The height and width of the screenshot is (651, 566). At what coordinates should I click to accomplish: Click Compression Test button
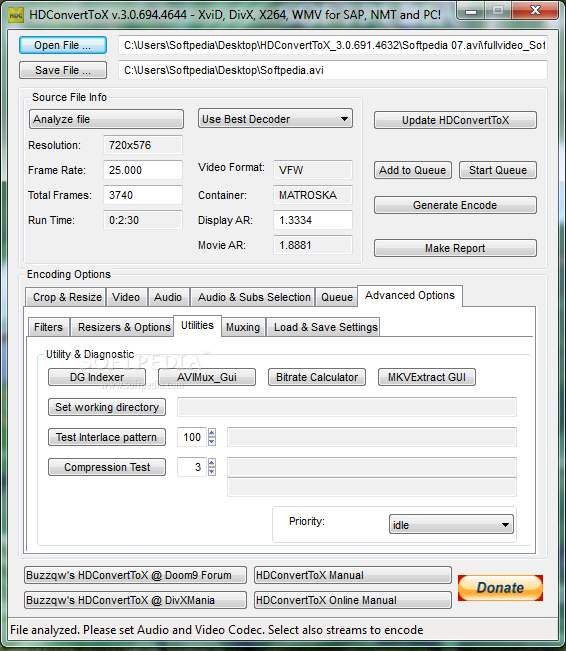(107, 467)
